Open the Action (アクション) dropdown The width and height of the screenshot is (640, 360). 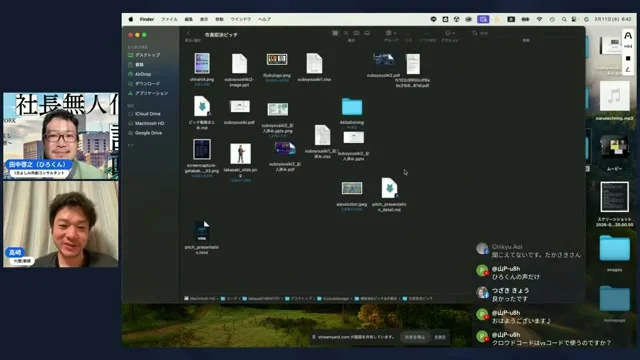point(450,33)
